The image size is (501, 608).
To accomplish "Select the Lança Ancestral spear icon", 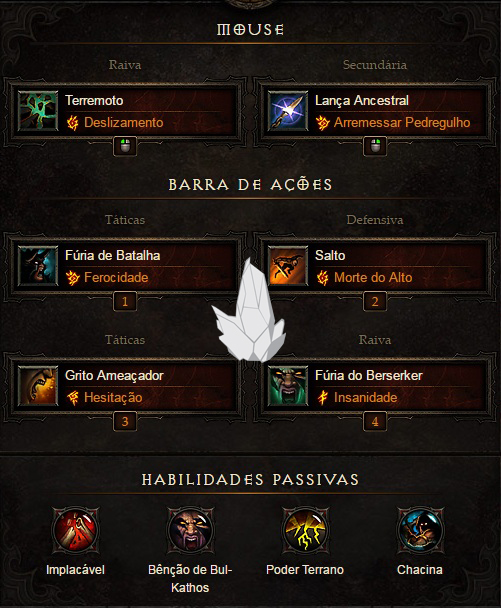I will click(288, 111).
